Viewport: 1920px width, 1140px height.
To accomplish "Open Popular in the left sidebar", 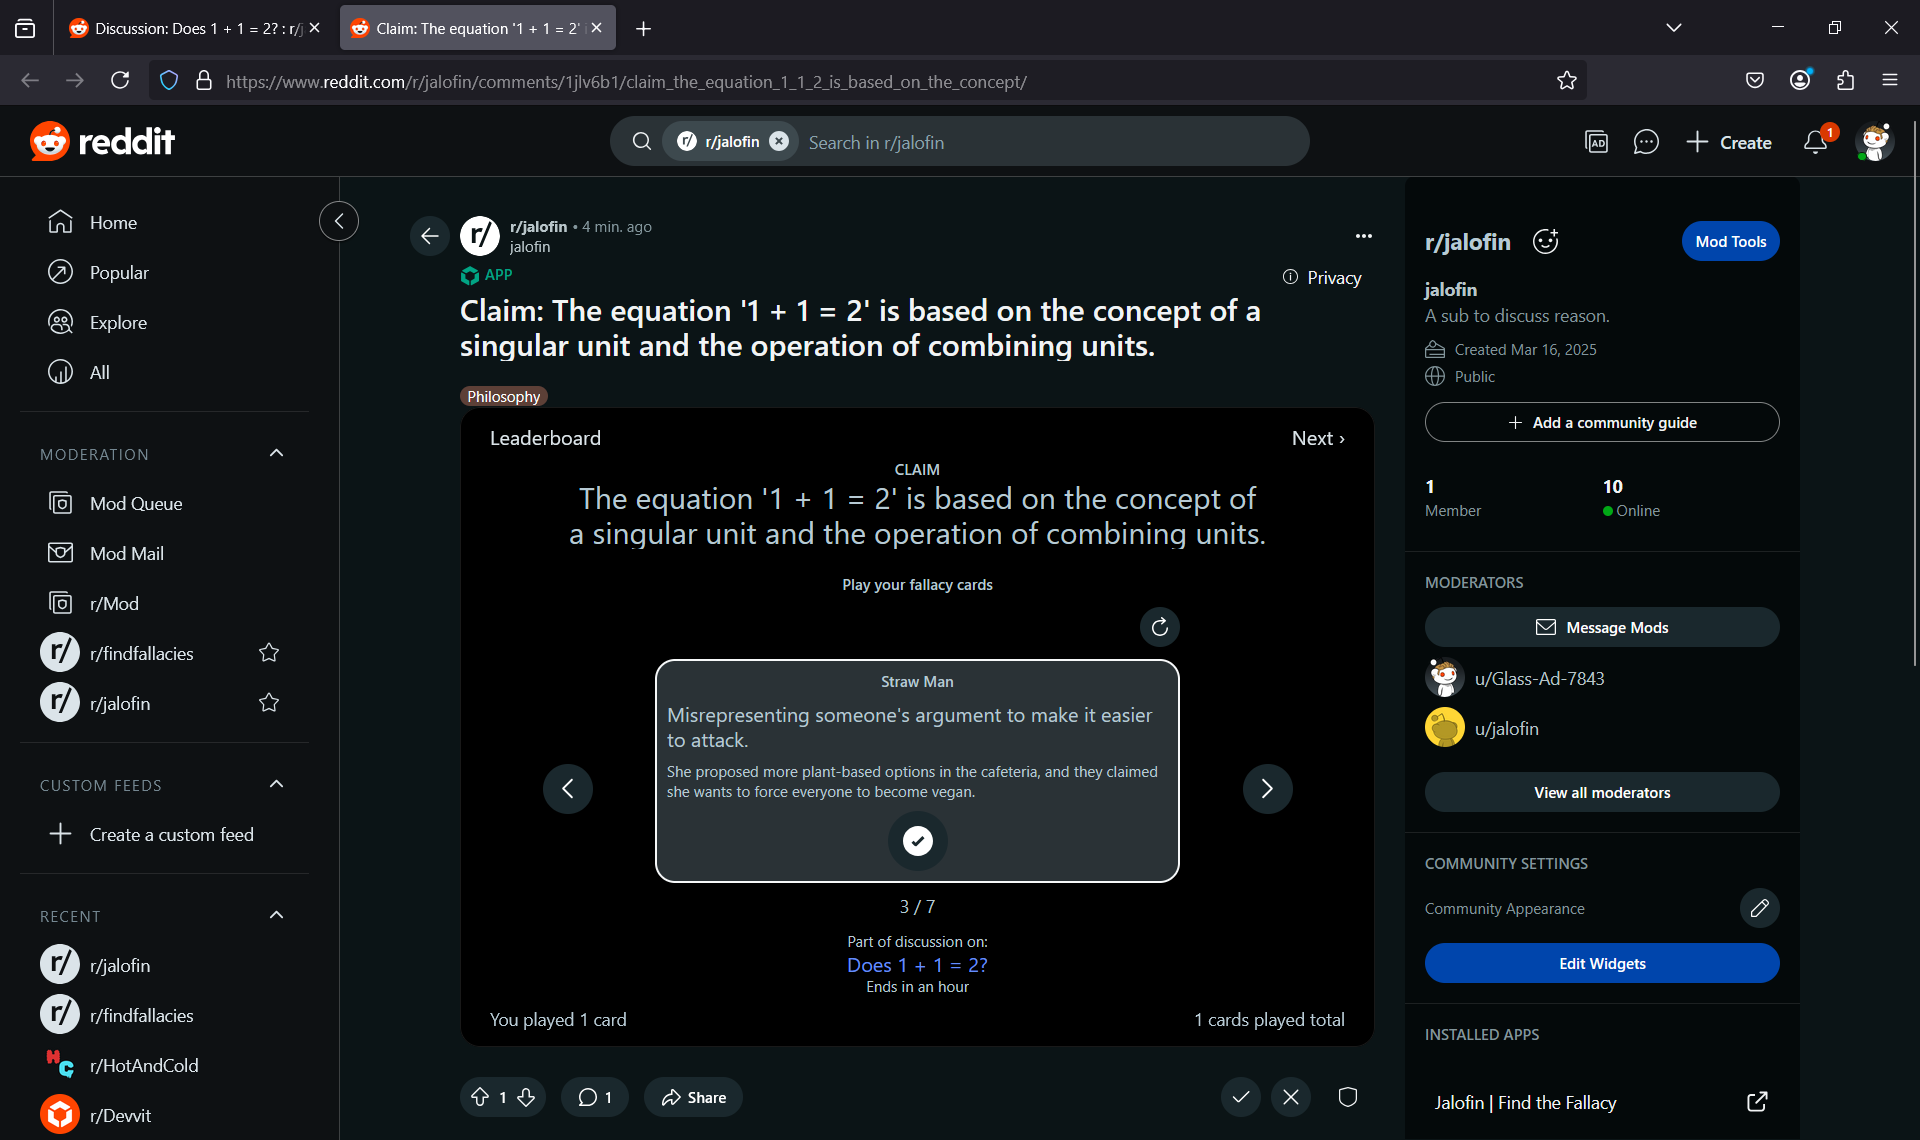I will pyautogui.click(x=118, y=272).
